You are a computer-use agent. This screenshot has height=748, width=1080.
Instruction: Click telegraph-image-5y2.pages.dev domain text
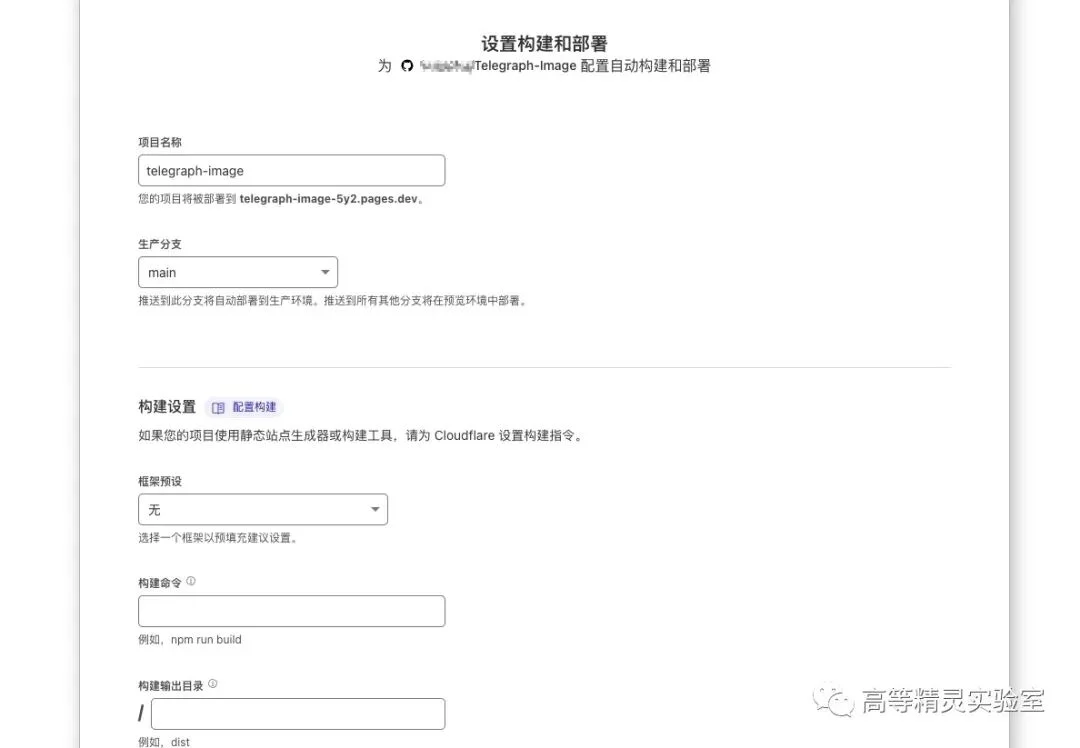pyautogui.click(x=329, y=199)
